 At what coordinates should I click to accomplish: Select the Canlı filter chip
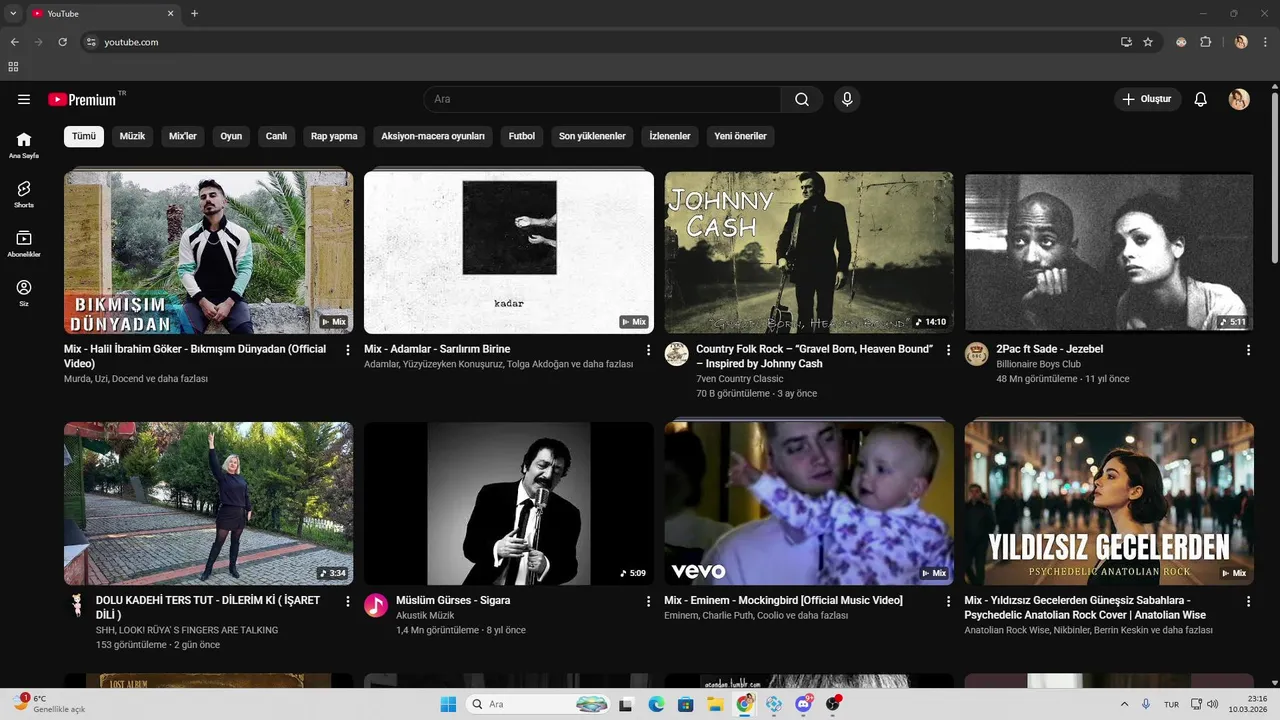pyautogui.click(x=276, y=136)
